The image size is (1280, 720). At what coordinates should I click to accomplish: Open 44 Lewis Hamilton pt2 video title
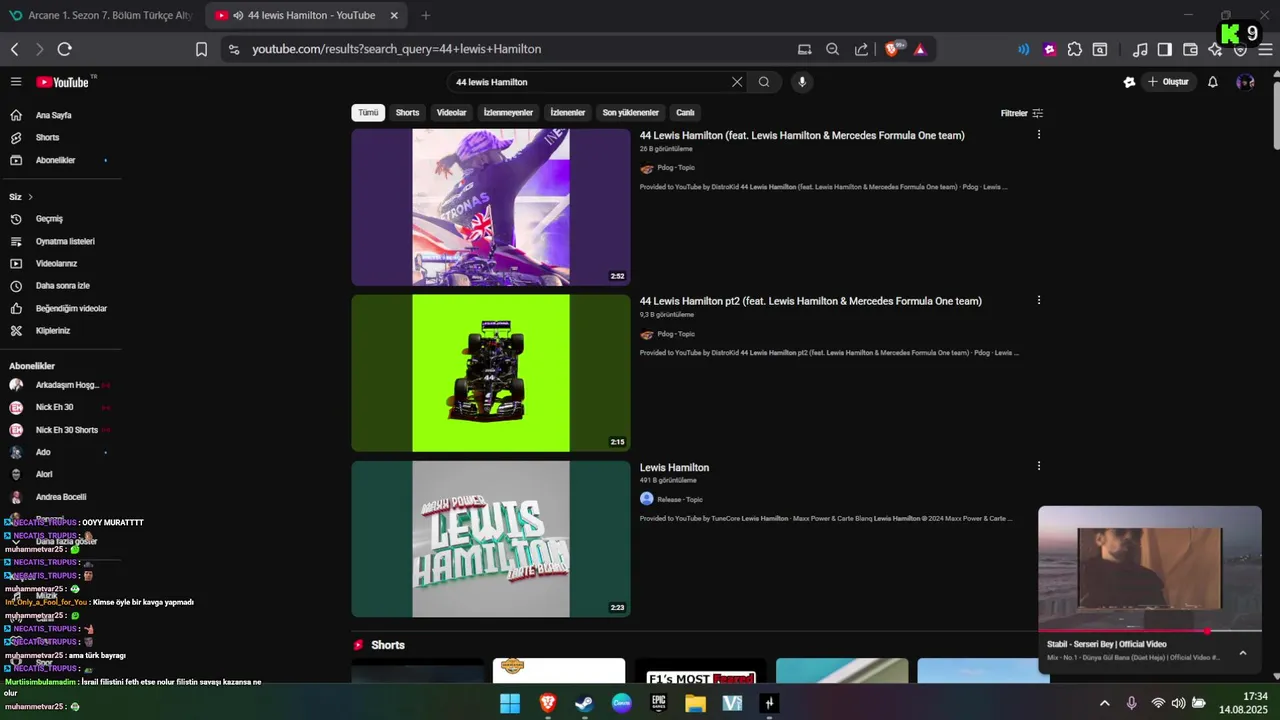810,301
